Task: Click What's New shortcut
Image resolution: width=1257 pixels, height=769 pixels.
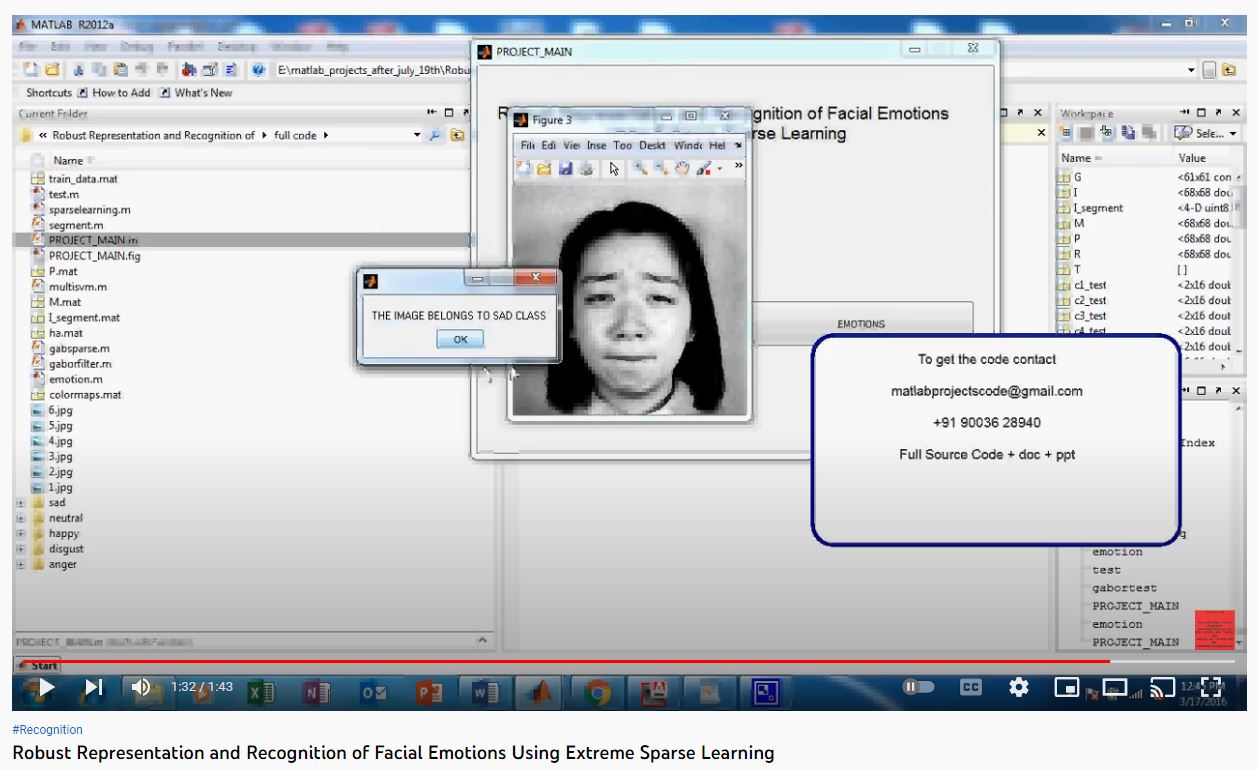Action: [x=195, y=92]
